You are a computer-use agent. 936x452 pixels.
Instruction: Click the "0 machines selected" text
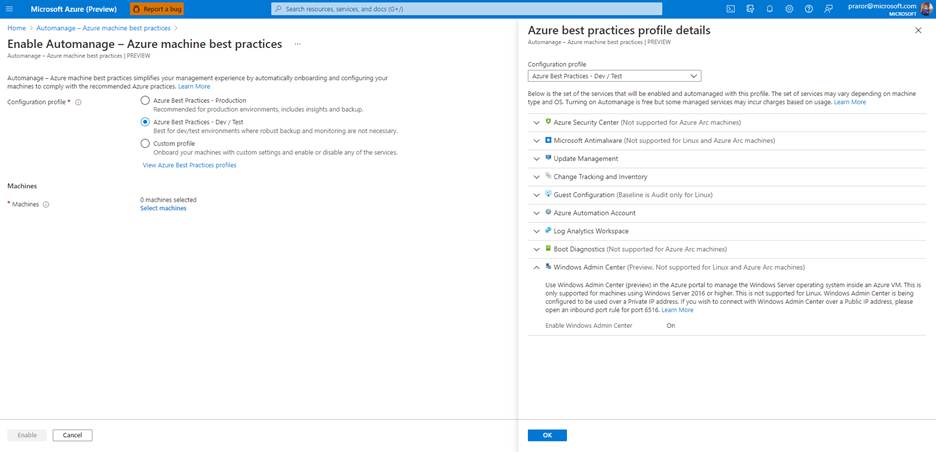pos(168,199)
